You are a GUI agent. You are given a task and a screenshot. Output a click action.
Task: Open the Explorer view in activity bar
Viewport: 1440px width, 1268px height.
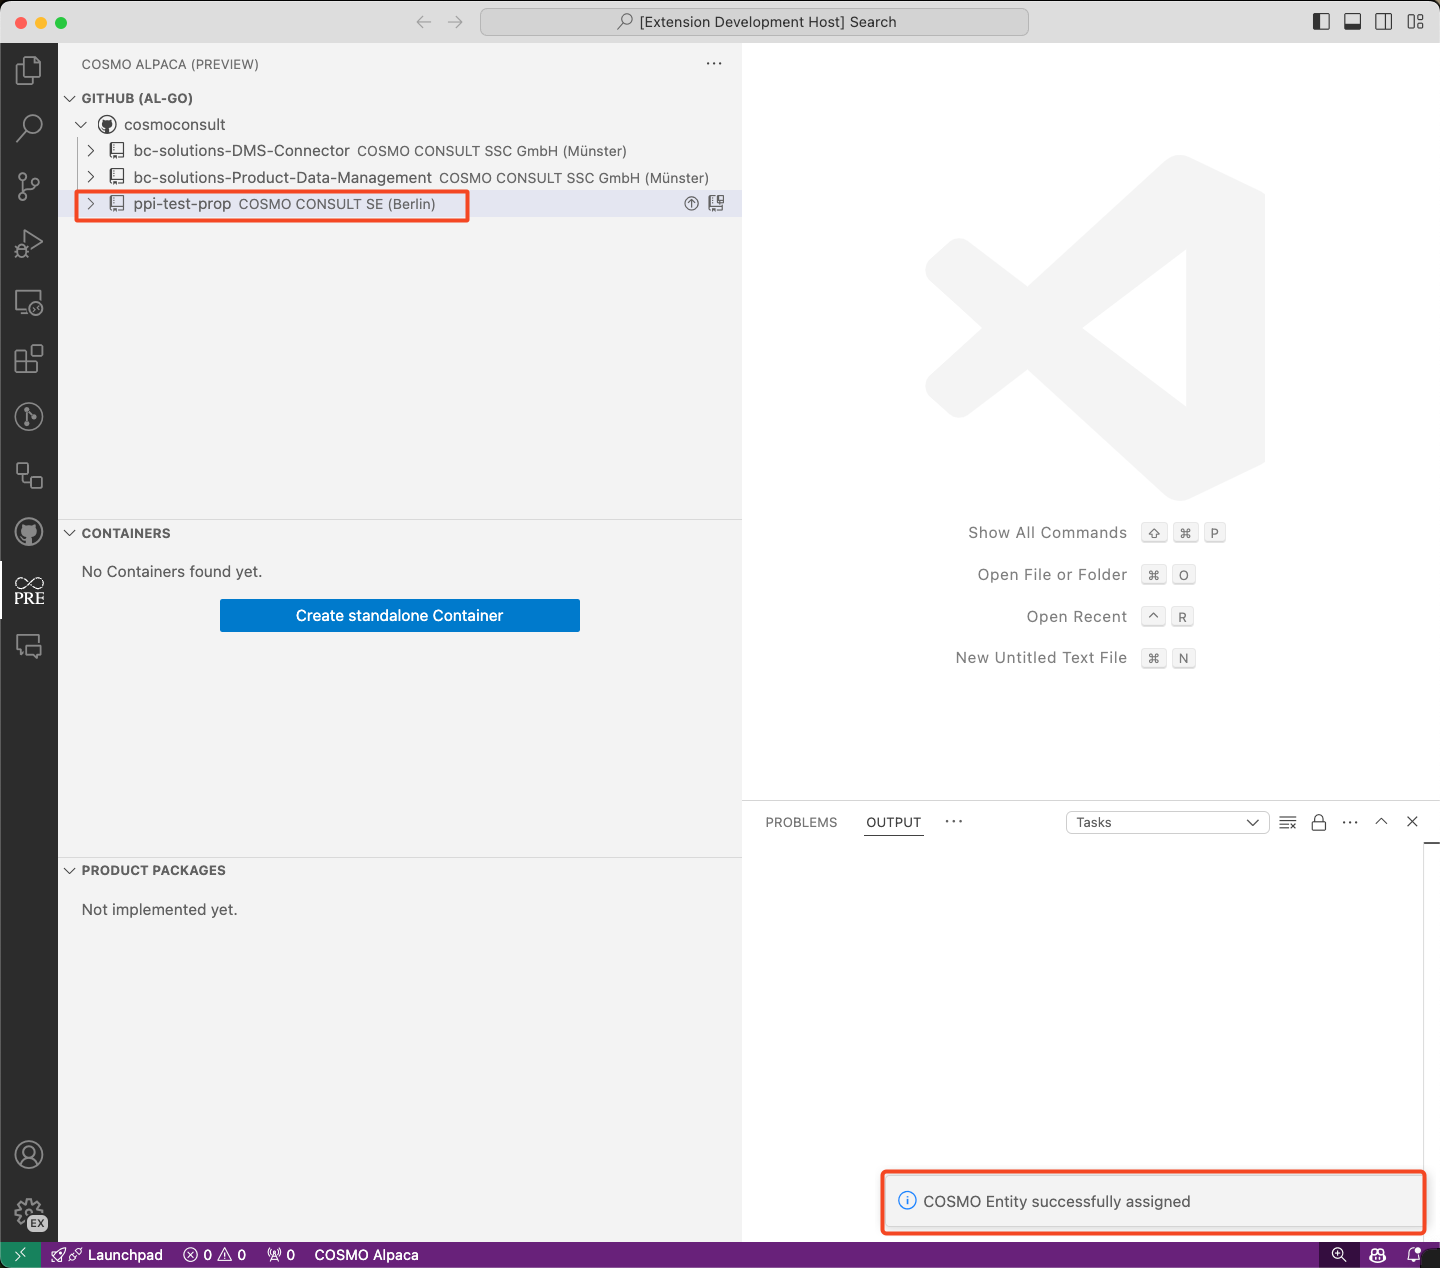click(29, 70)
